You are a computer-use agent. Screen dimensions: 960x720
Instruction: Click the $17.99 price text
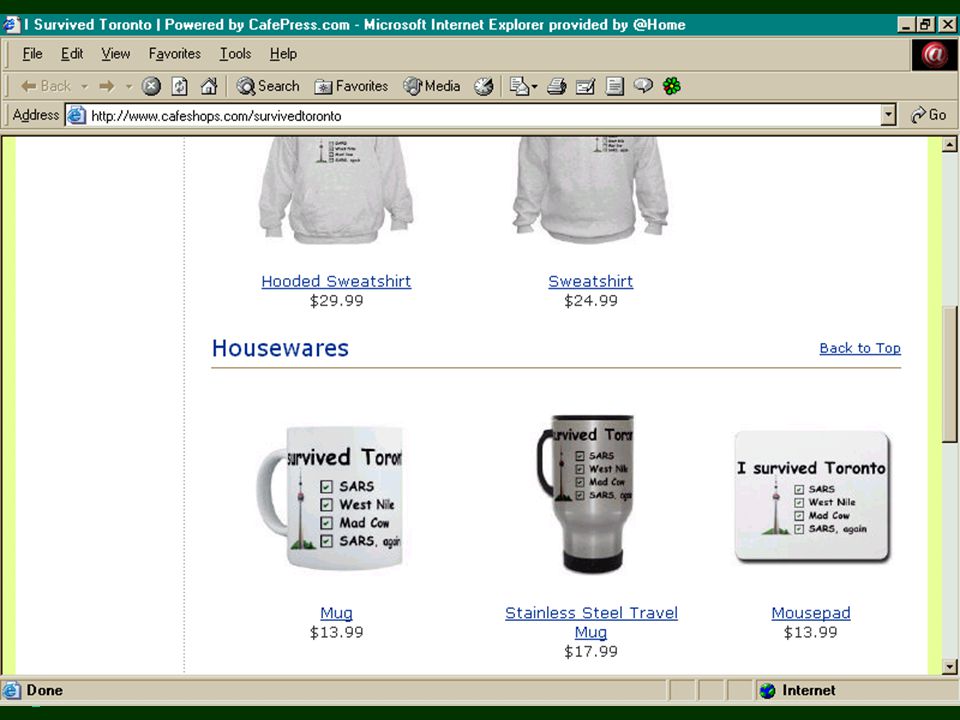coord(591,651)
